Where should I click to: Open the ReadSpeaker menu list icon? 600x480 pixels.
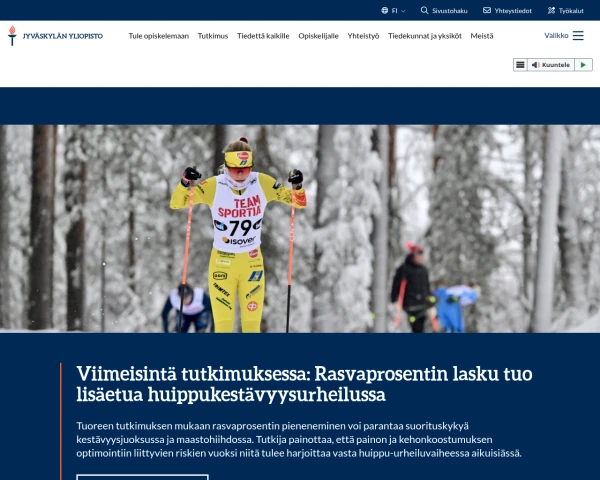click(520, 65)
